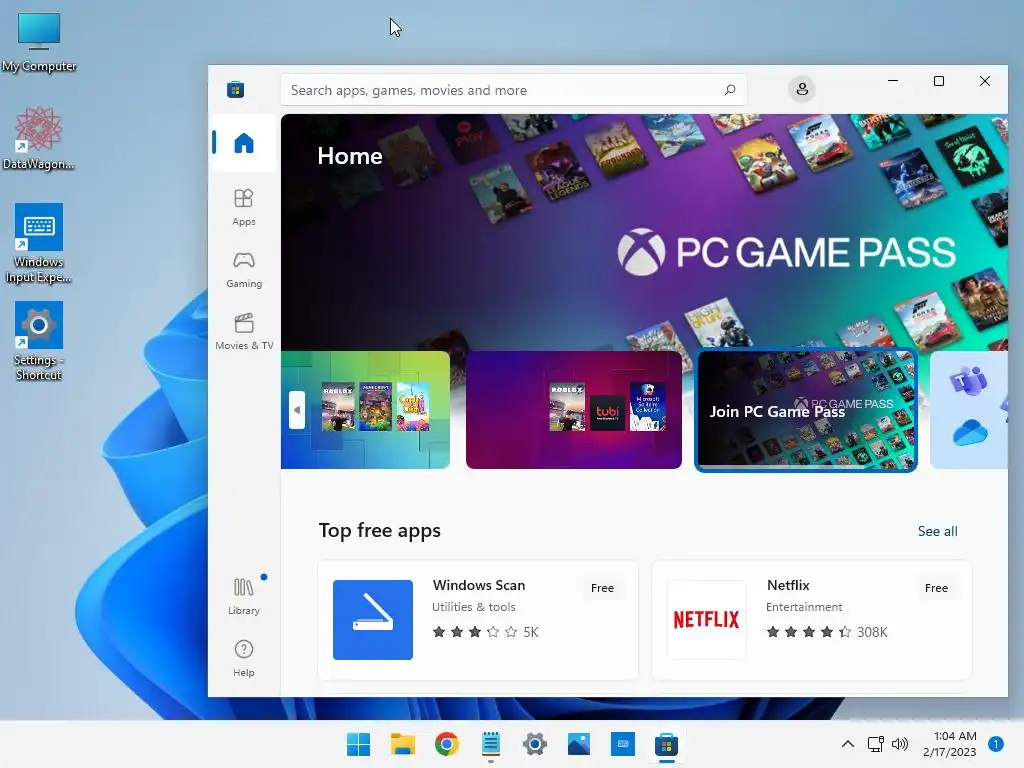The height and width of the screenshot is (768, 1024).
Task: Close the Microsoft Store window
Action: [x=985, y=81]
